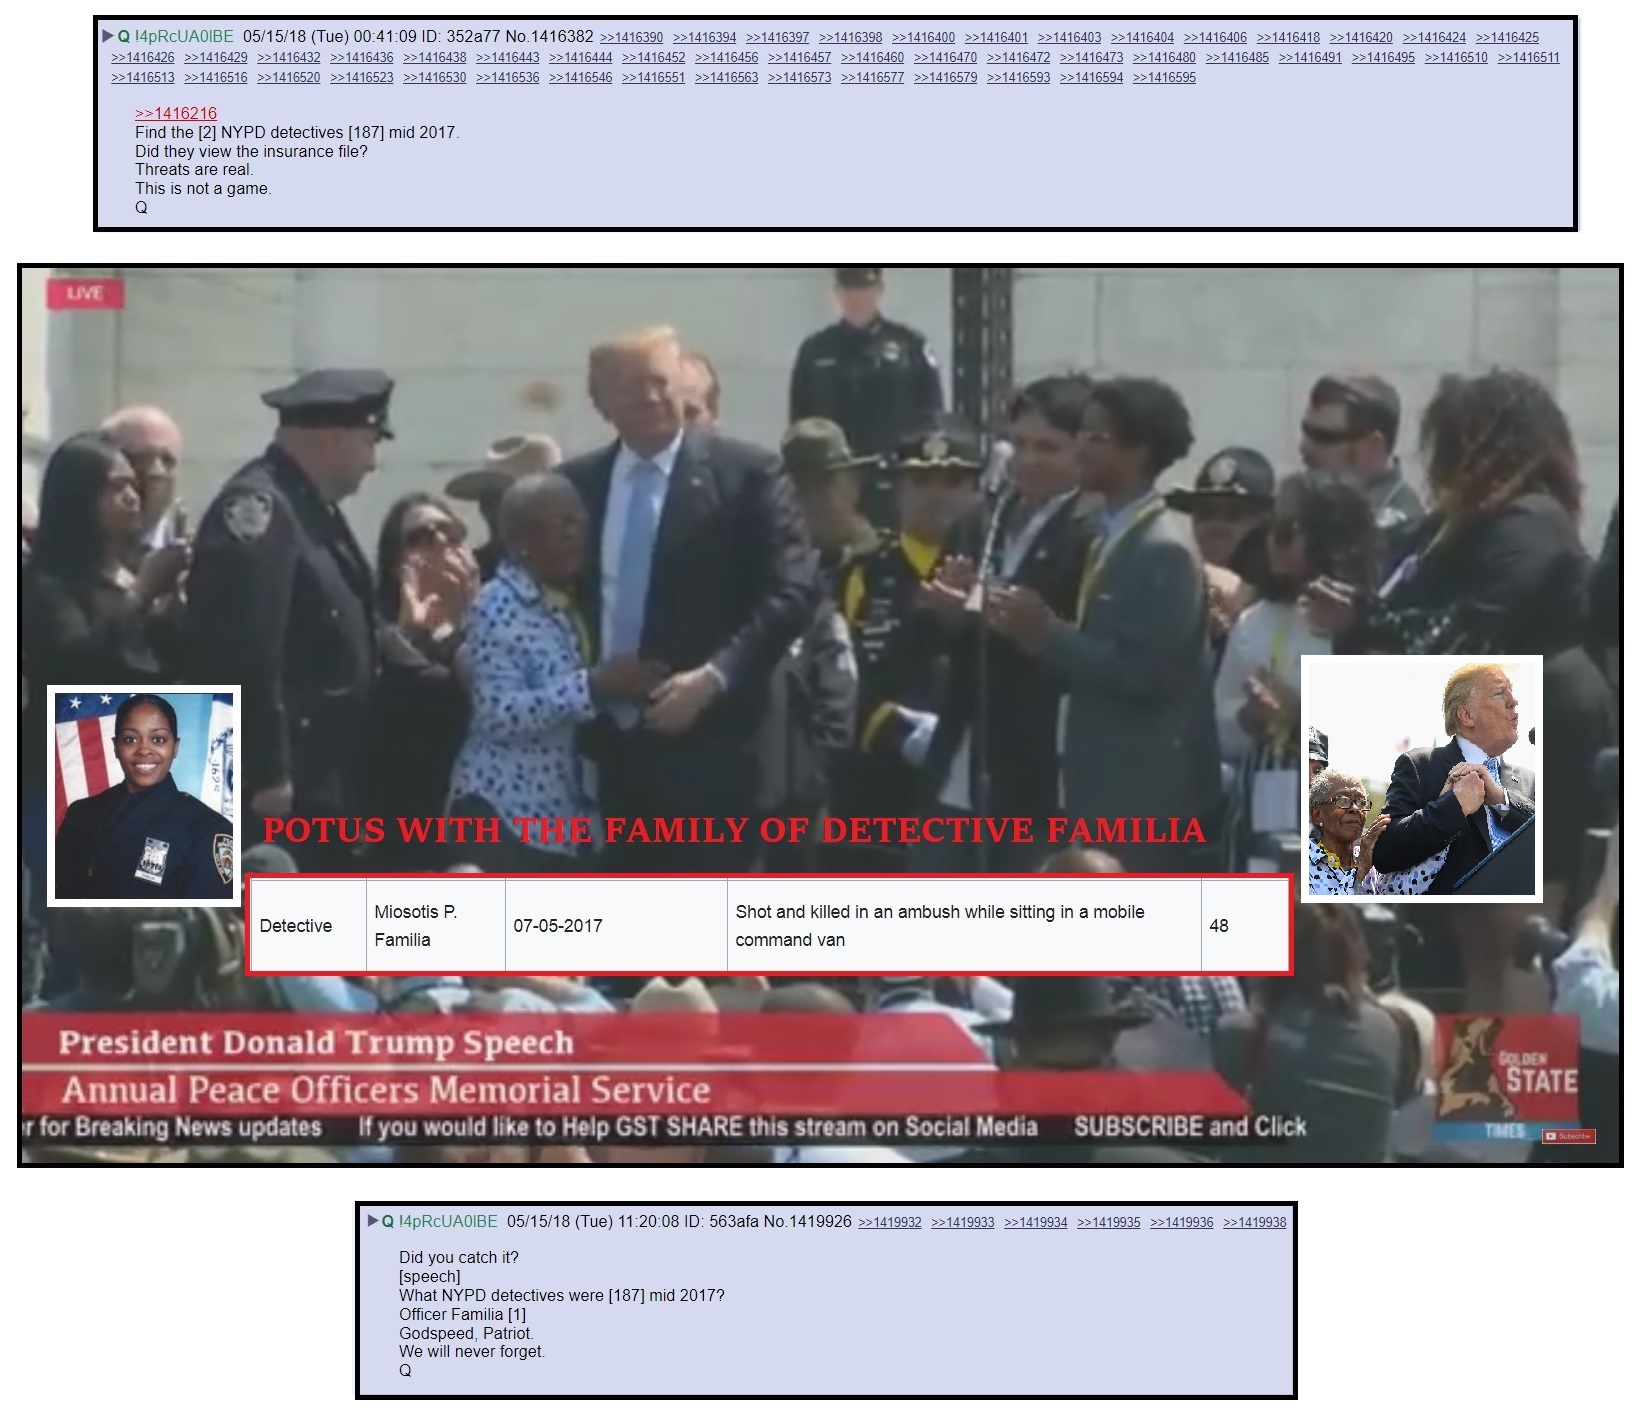Follow reply link >>1416403

click(x=1069, y=38)
